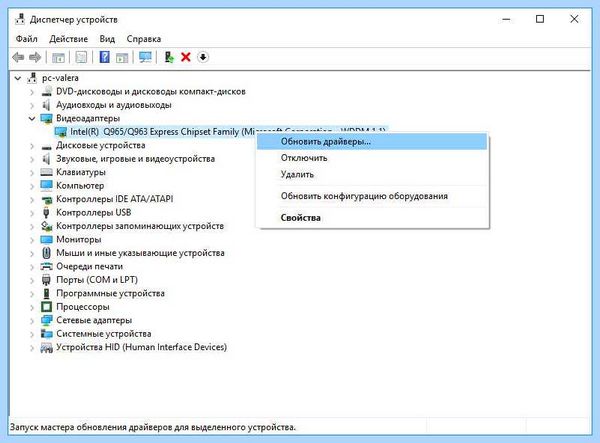Expand the Дисковые устройства category
The width and height of the screenshot is (600, 443).
[32, 146]
